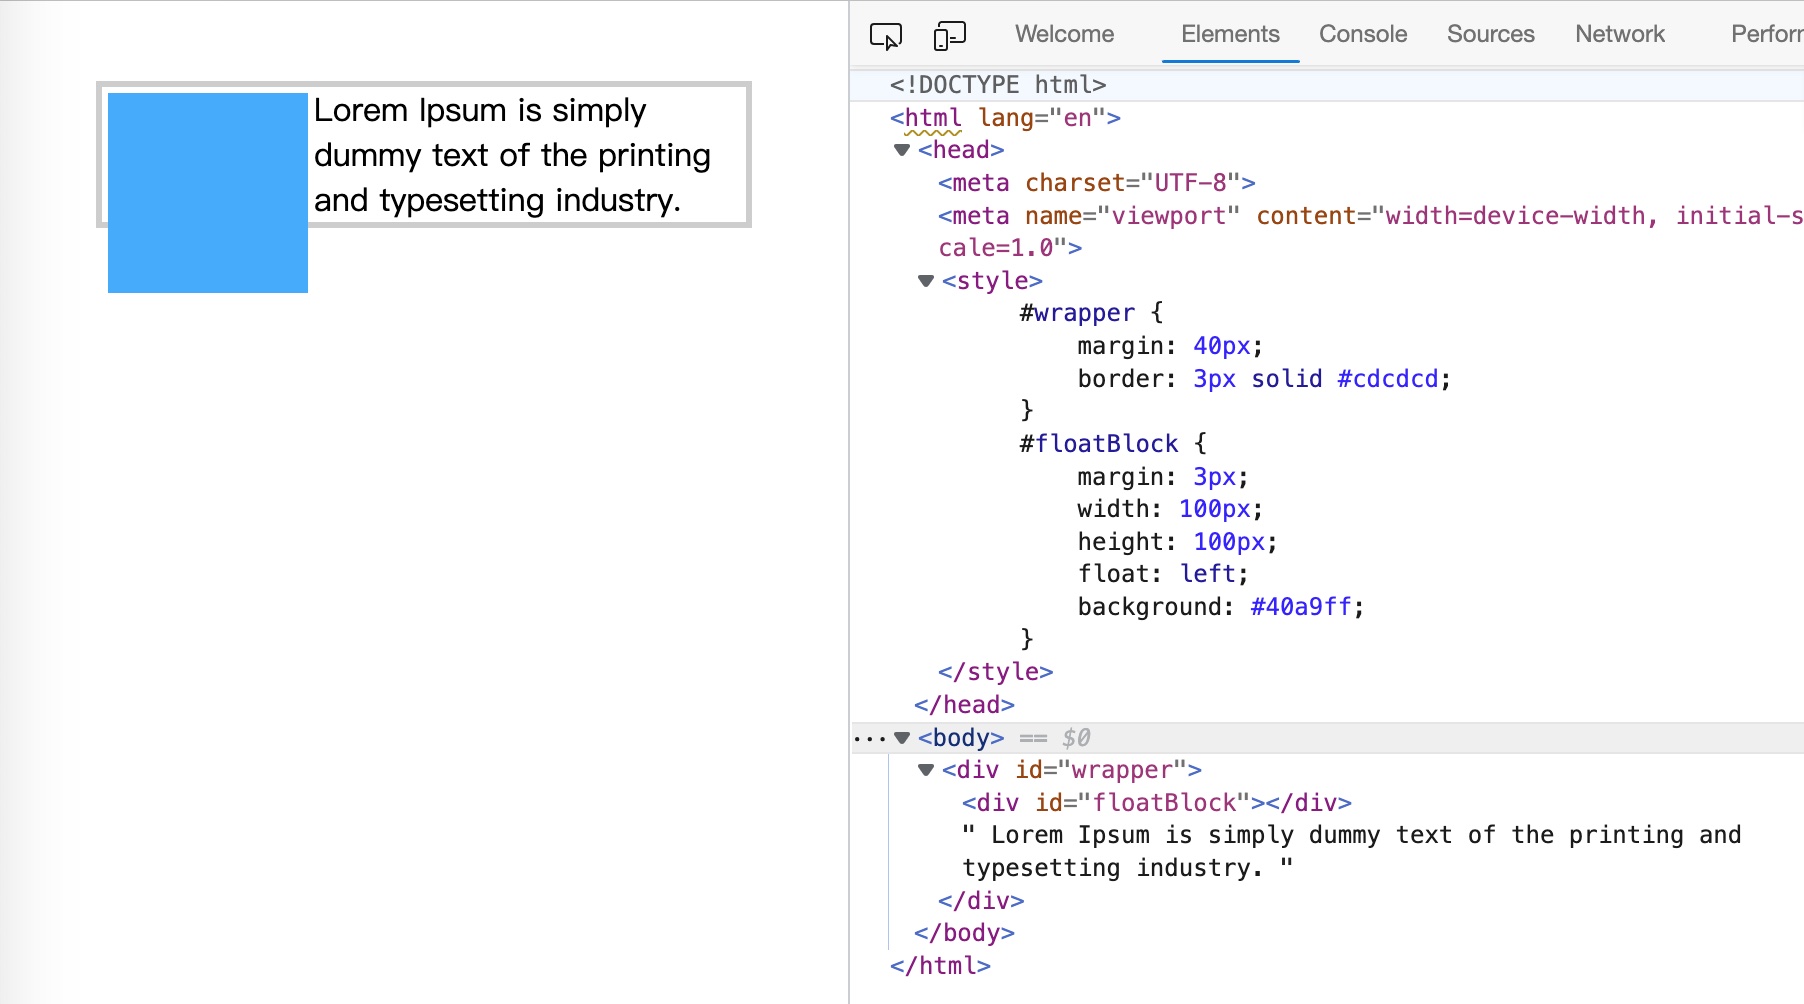1804x1004 pixels.
Task: Collapse the body element triangle
Action: tap(902, 738)
